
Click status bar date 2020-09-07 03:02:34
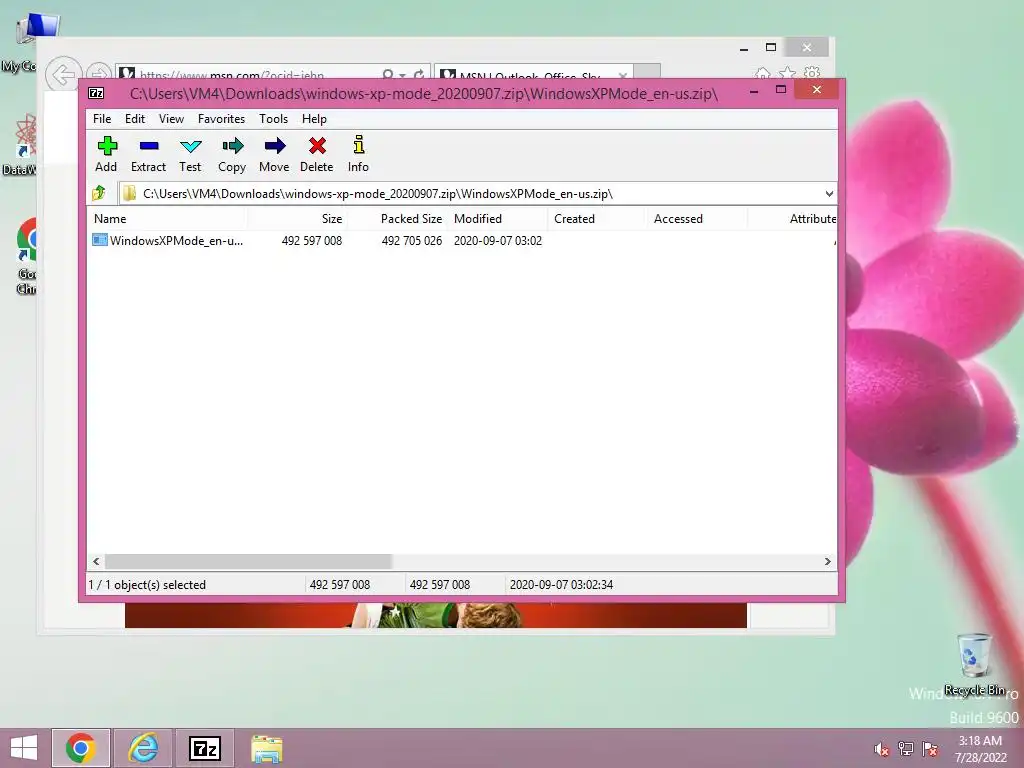click(x=561, y=584)
